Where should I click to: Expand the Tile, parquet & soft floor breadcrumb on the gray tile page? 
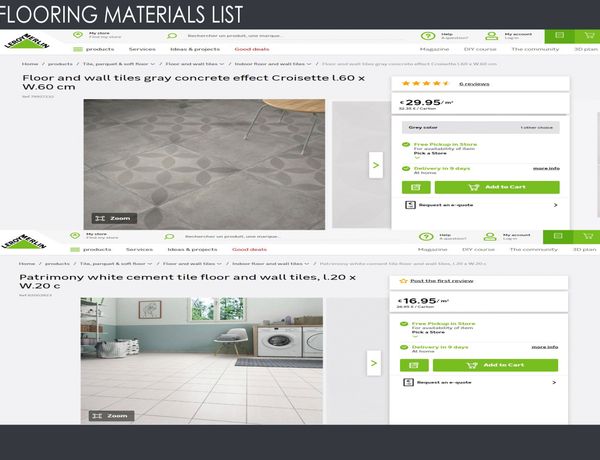[118, 63]
